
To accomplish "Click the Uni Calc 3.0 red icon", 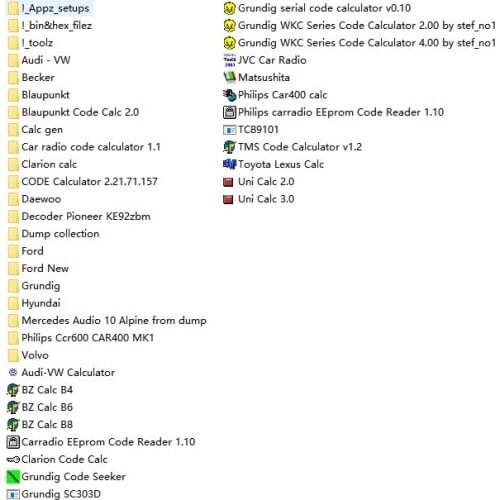I will [x=228, y=199].
